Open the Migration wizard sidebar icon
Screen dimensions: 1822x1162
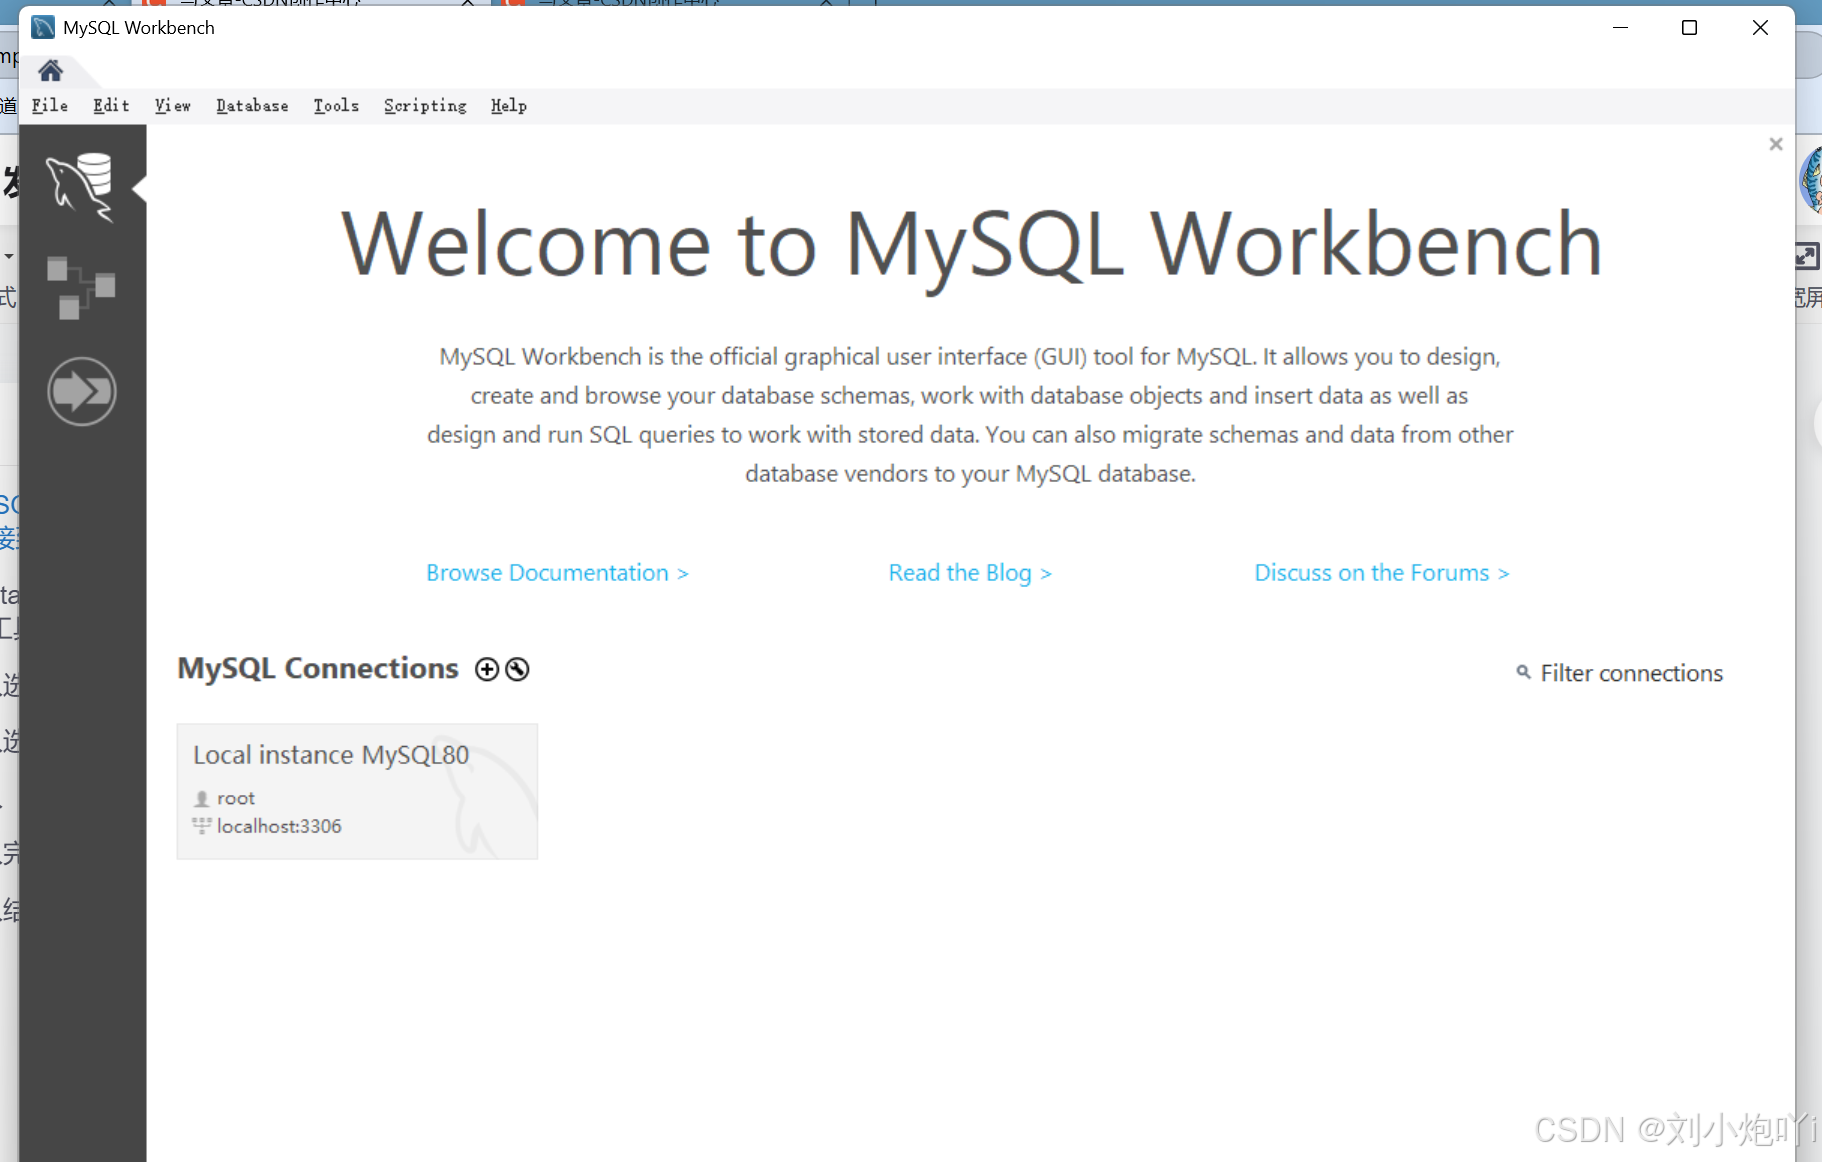pyautogui.click(x=82, y=391)
